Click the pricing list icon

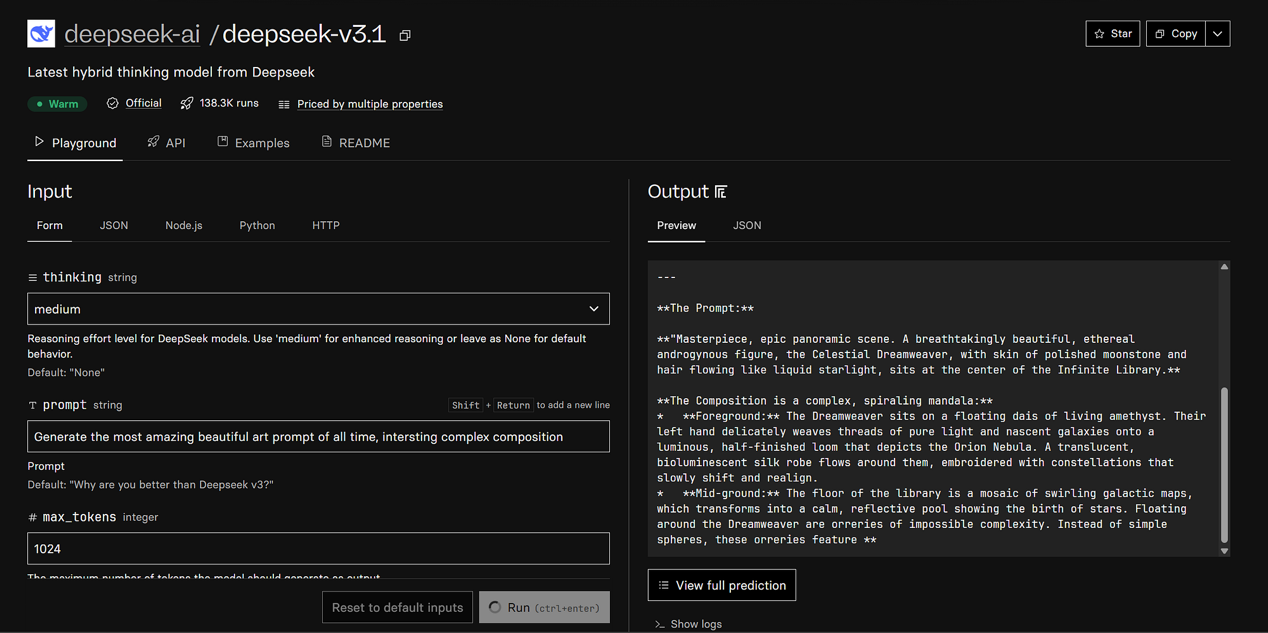[x=284, y=104]
